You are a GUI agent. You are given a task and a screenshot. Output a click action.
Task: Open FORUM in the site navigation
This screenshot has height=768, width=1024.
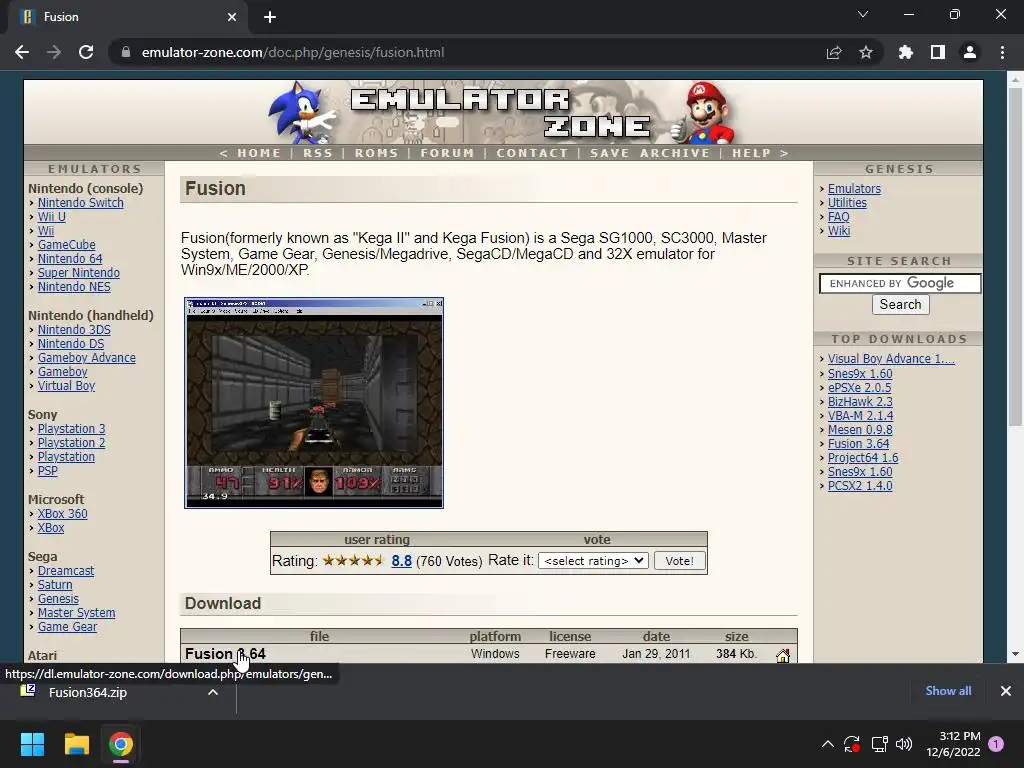pos(447,153)
